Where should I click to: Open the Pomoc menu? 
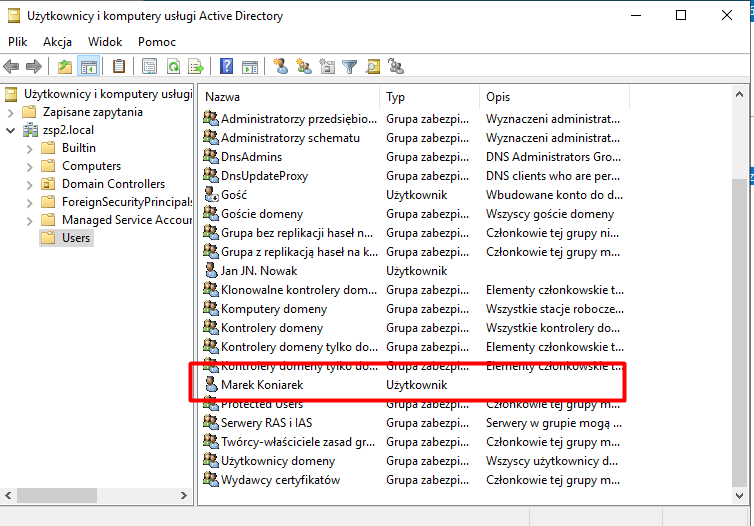pyautogui.click(x=157, y=42)
